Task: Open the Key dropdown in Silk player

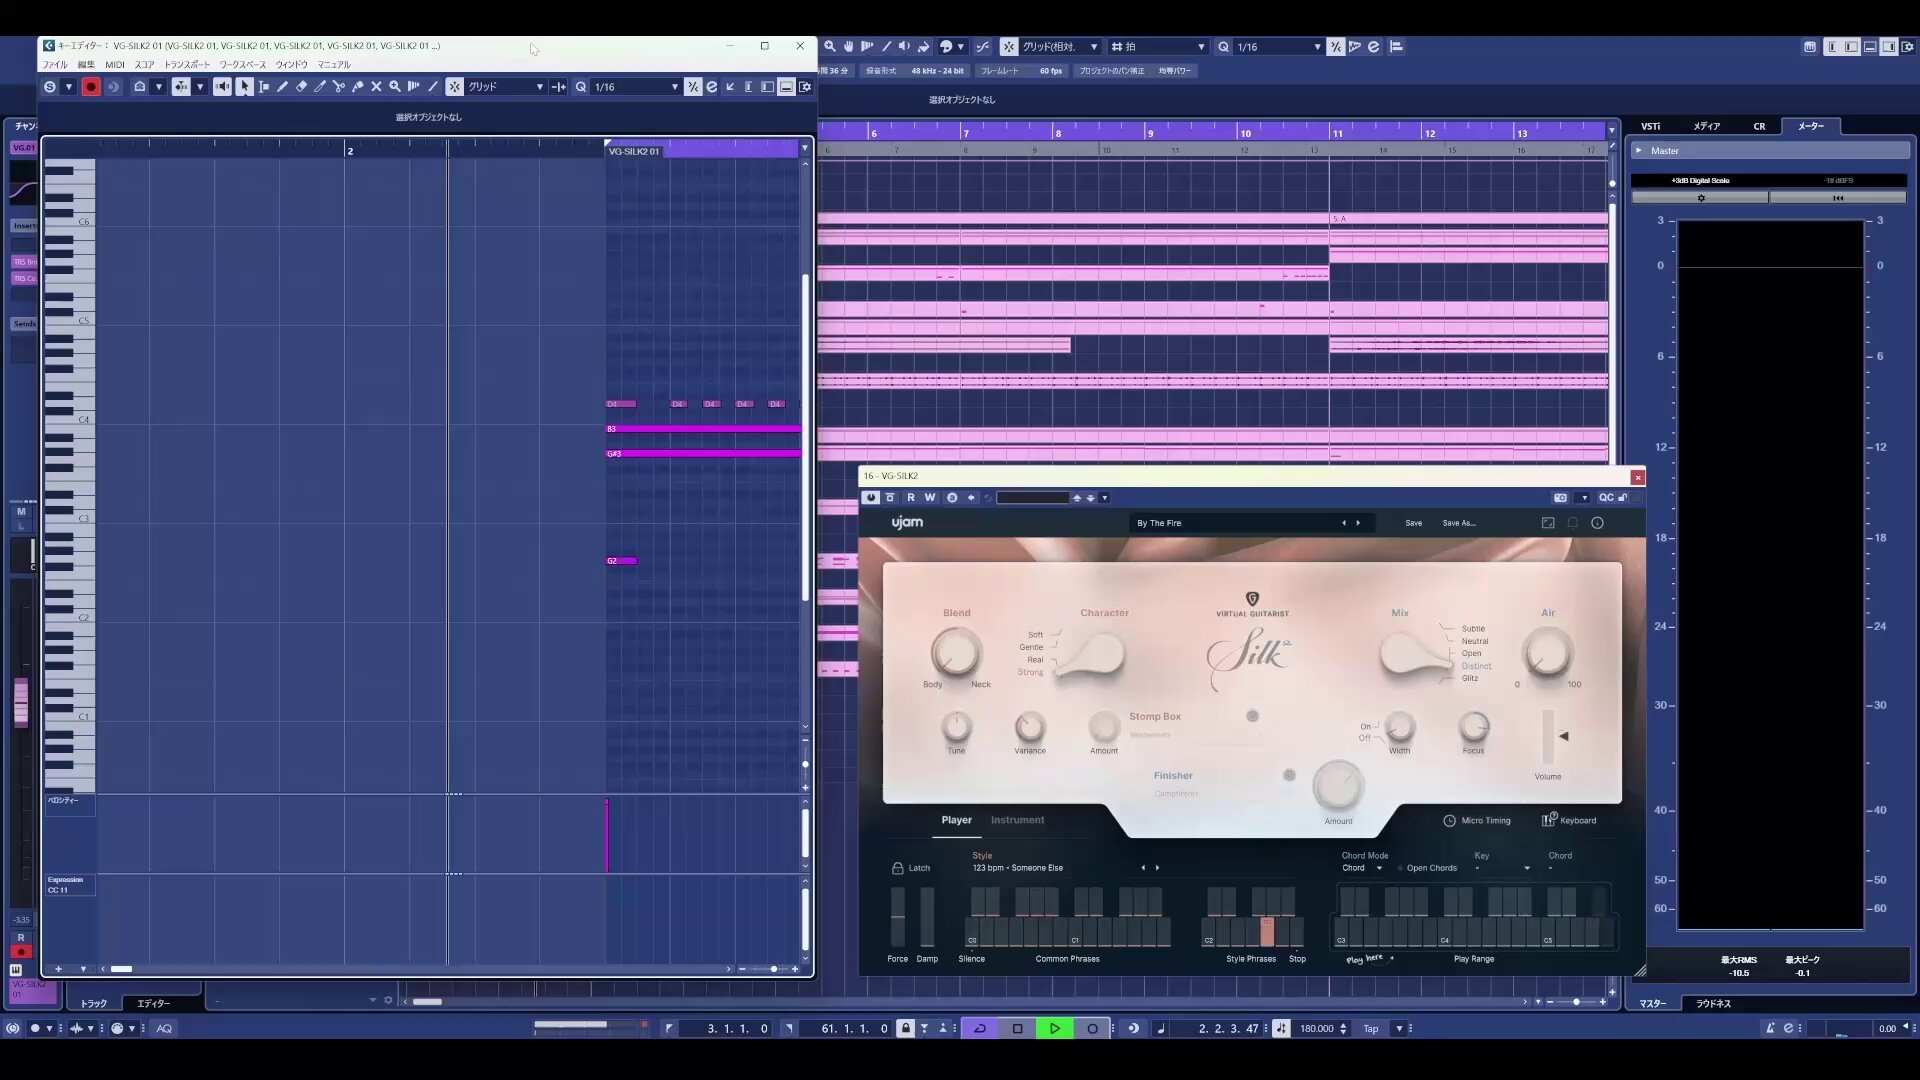Action: coord(1502,868)
